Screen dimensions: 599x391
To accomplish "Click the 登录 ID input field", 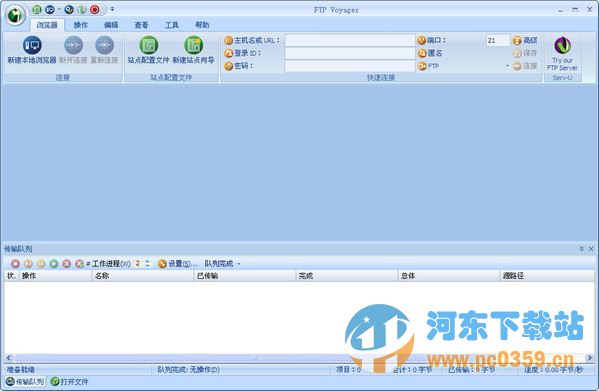I will [350, 53].
